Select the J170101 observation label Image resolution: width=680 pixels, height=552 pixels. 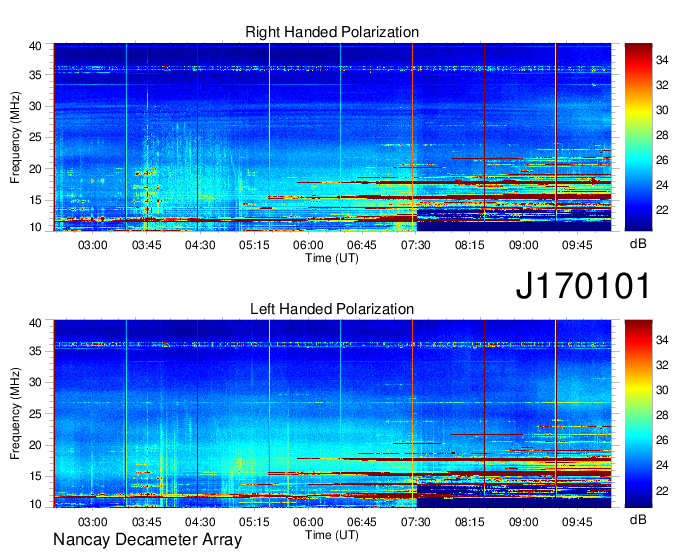click(x=583, y=286)
